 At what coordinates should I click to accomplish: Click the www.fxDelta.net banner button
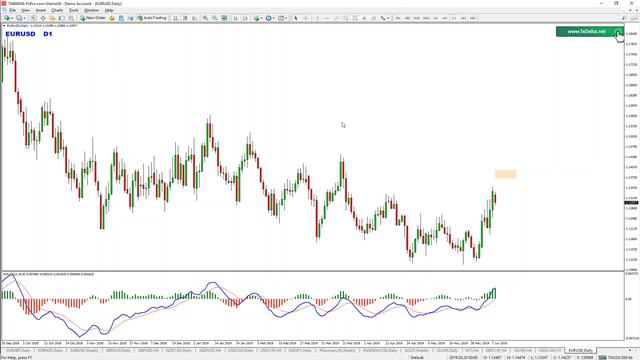point(590,31)
